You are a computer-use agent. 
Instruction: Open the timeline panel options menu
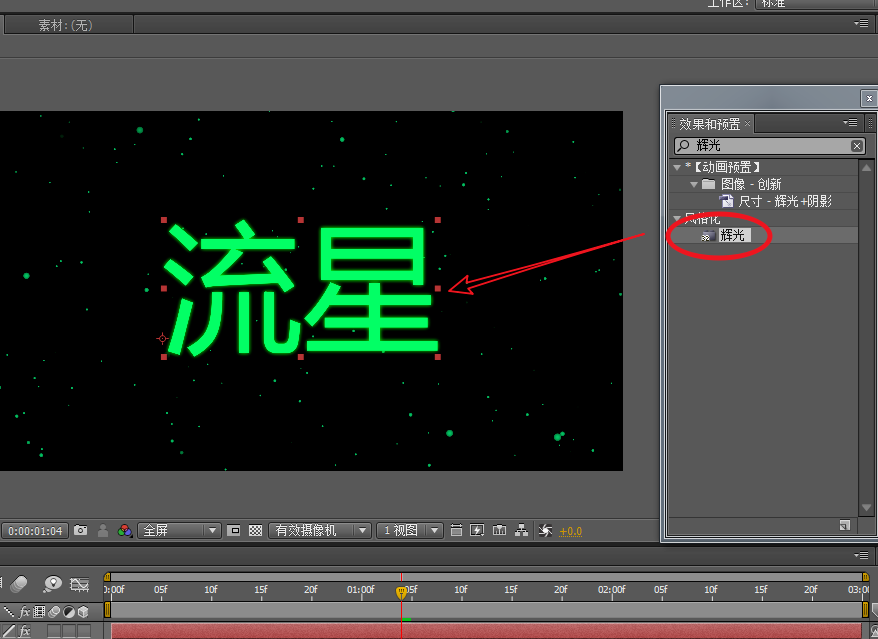coord(861,555)
